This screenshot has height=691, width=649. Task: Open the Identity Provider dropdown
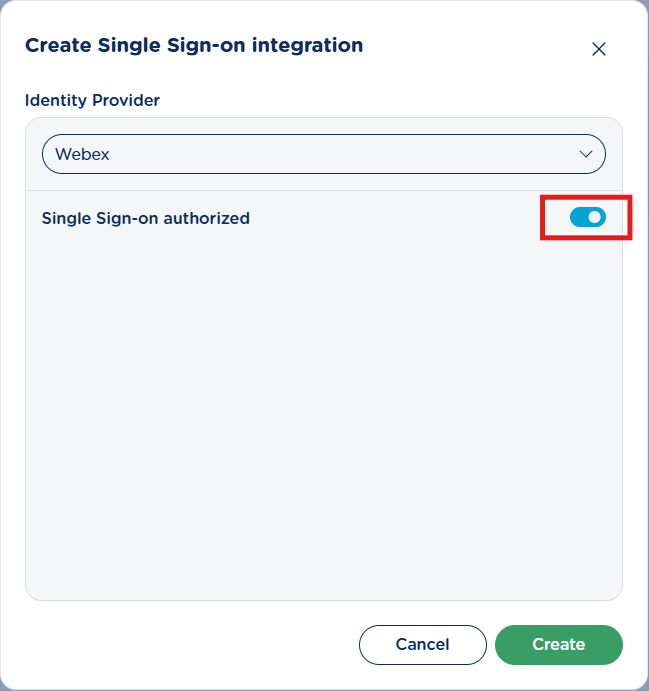coord(323,154)
